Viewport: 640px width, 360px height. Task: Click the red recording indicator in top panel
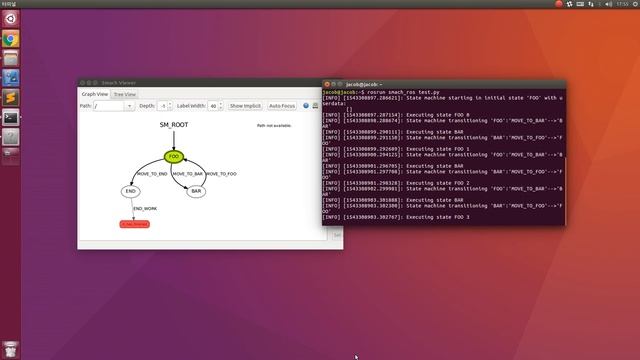pyautogui.click(x=559, y=4)
